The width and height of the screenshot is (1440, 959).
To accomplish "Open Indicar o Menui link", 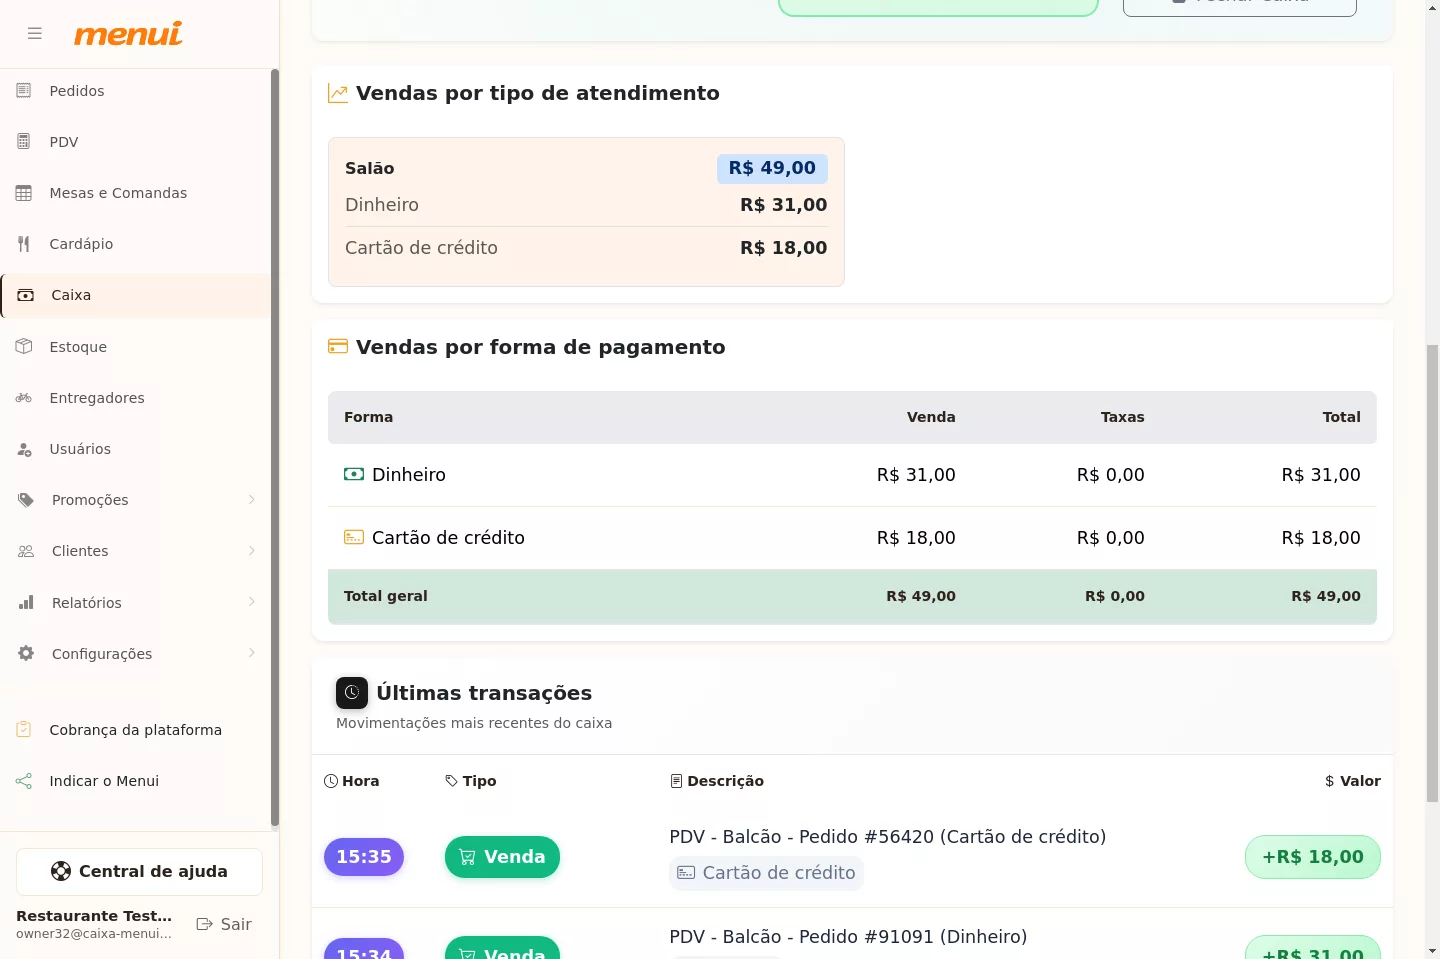I will (x=136, y=781).
